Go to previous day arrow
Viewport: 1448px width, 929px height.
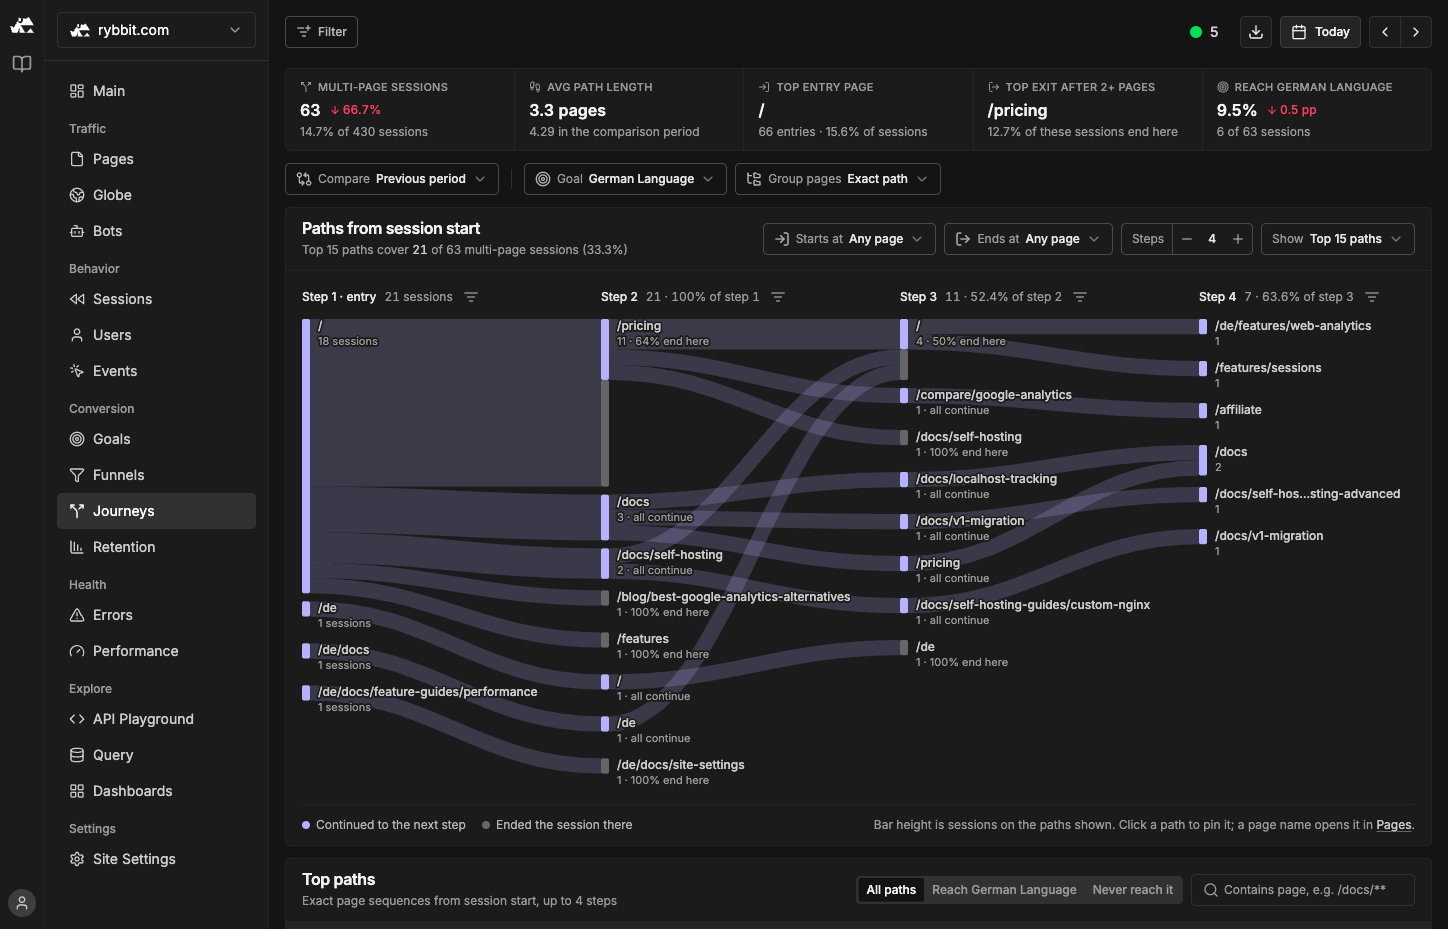point(1385,32)
